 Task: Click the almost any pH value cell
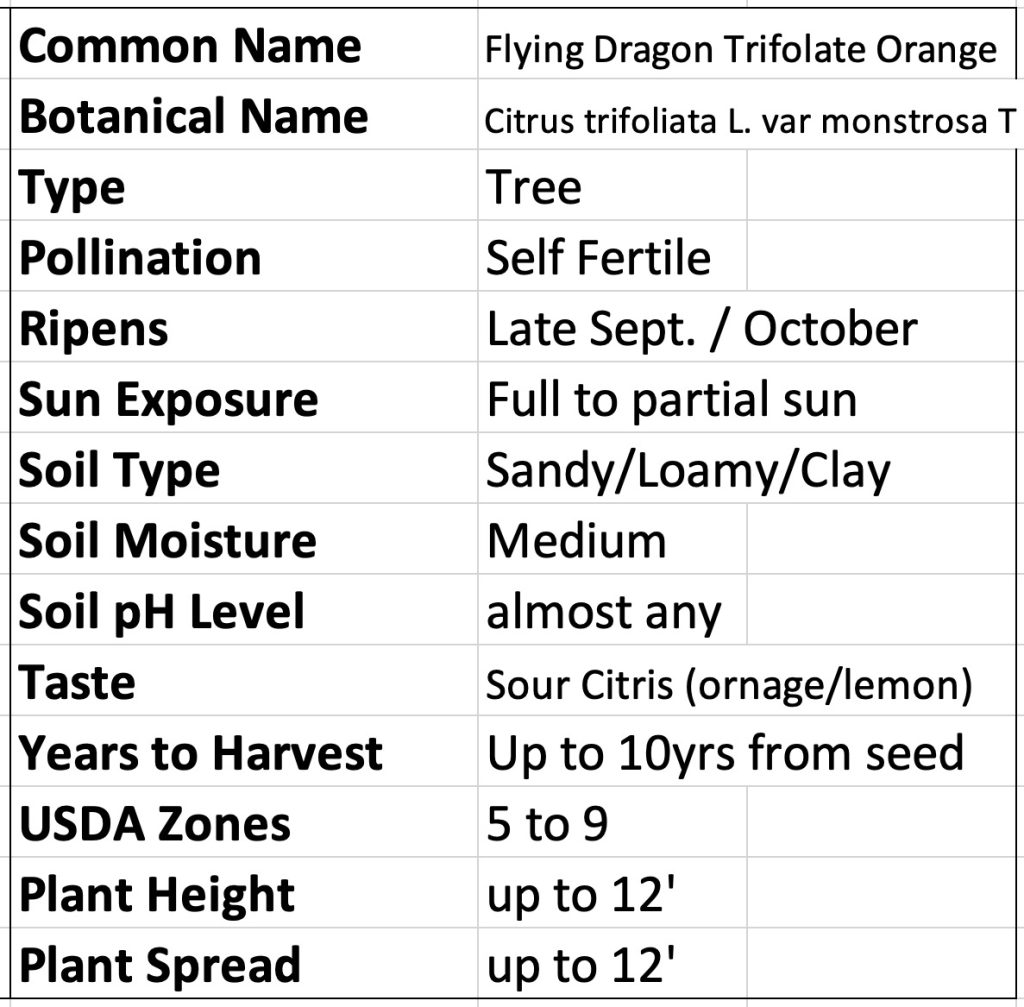click(603, 612)
